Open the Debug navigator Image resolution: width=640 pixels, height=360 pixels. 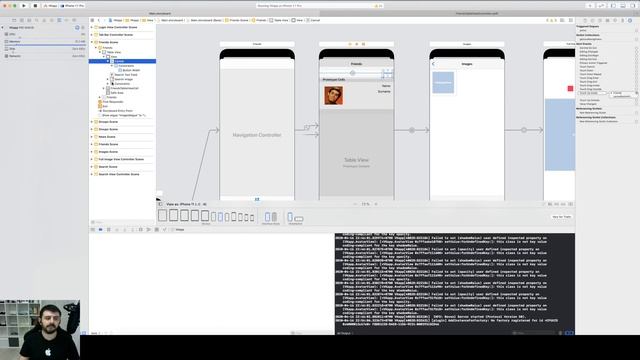[59, 20]
